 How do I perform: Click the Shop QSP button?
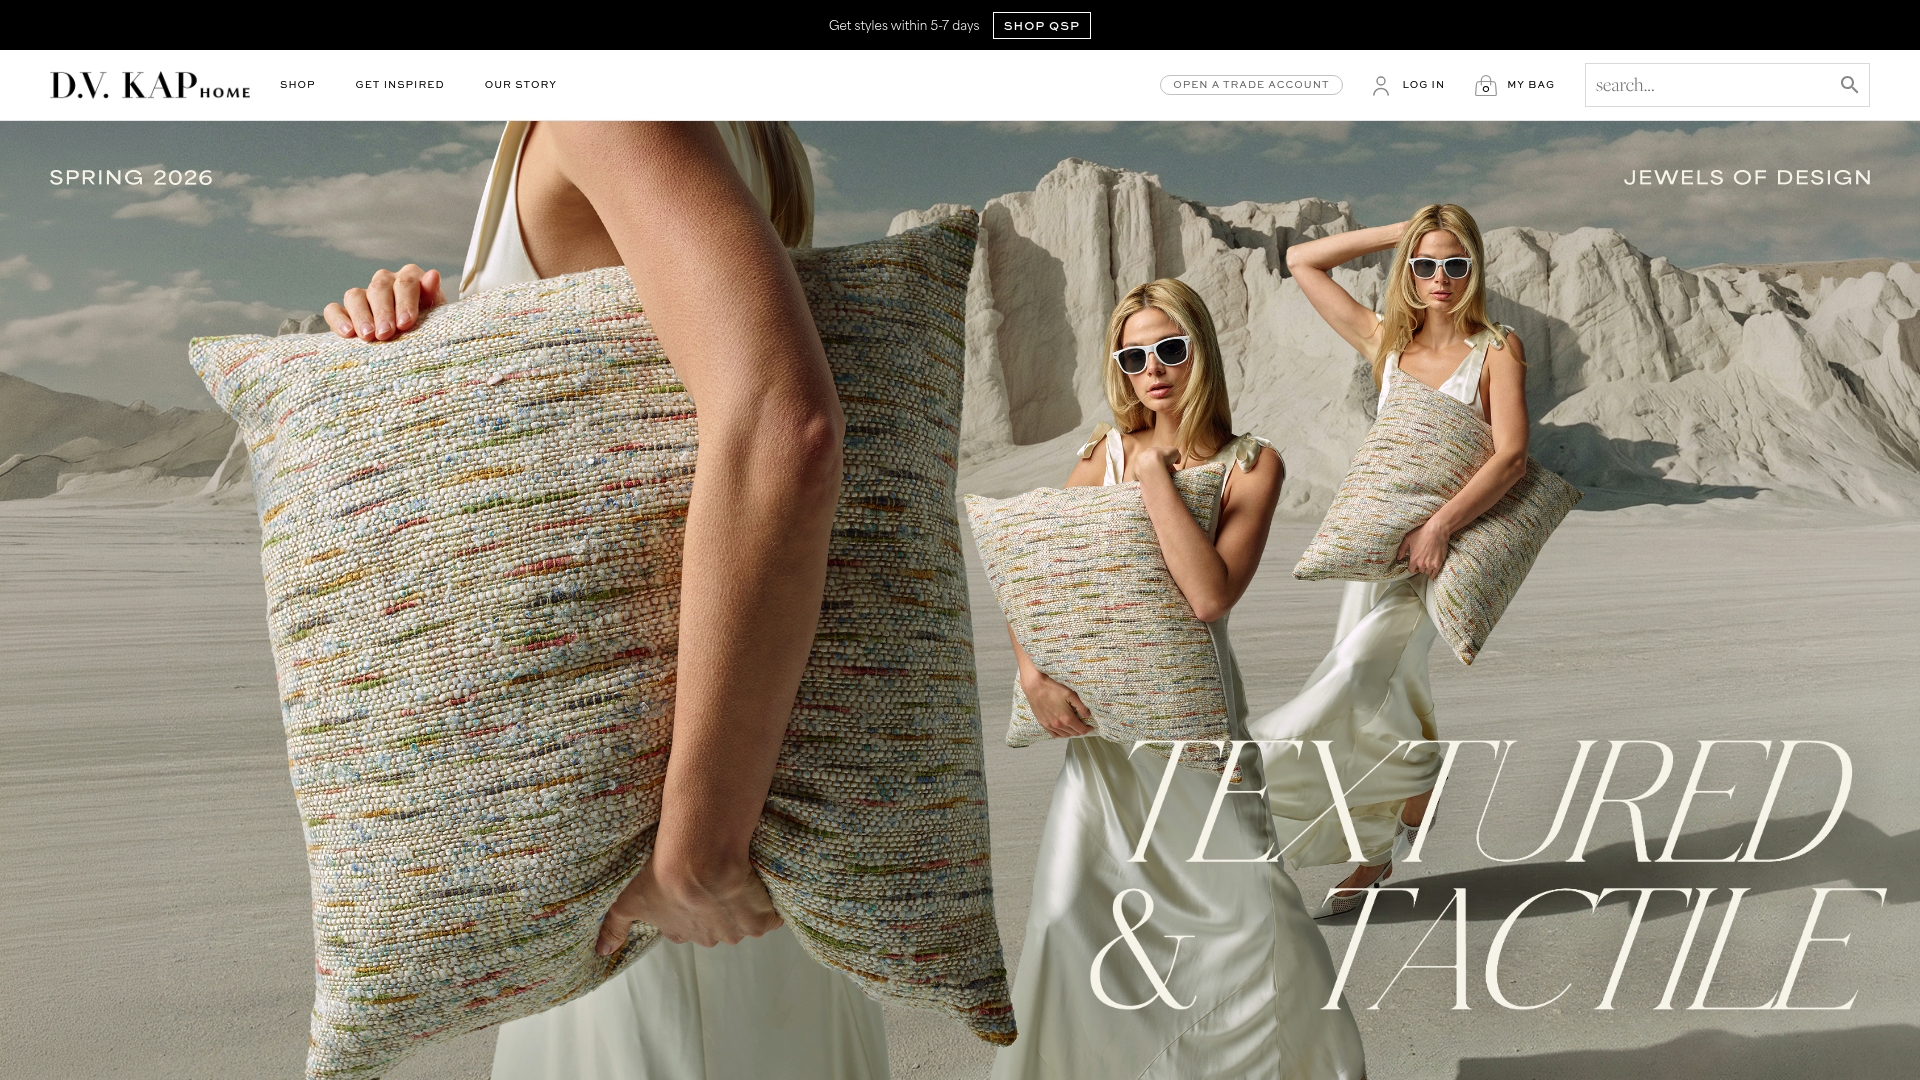1042,26
